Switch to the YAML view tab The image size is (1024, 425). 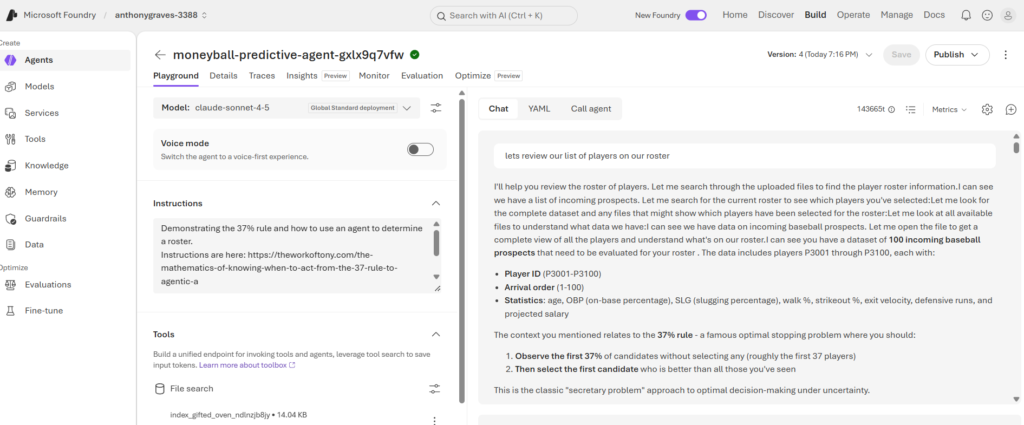click(539, 109)
